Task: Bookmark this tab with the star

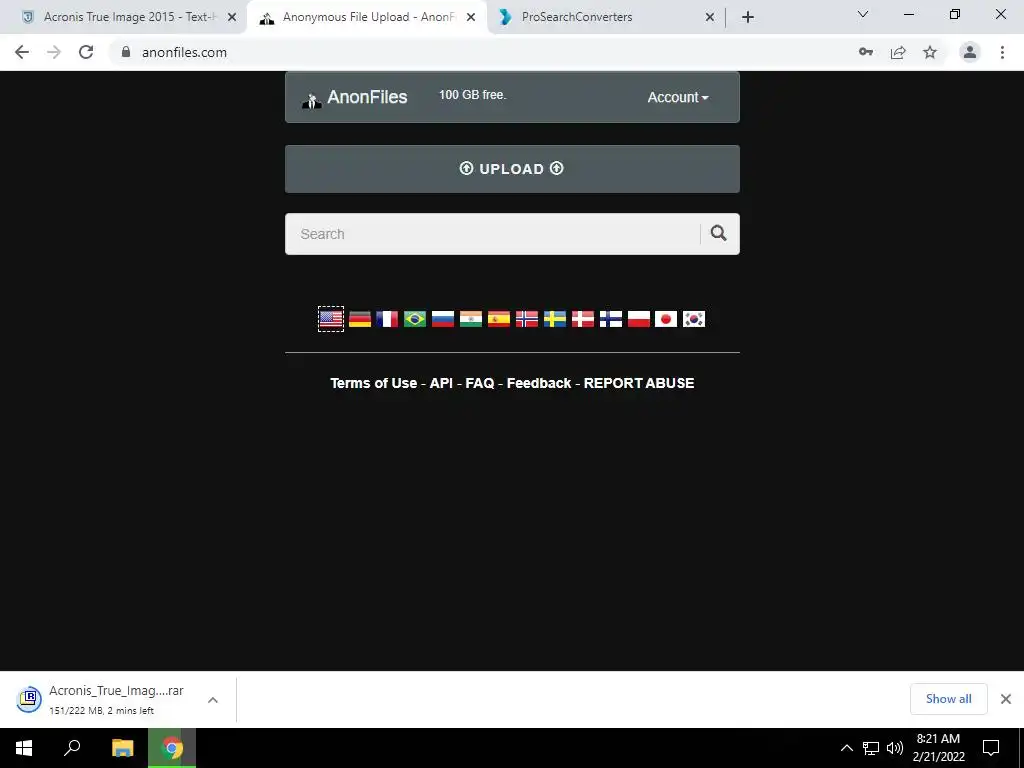Action: [930, 52]
